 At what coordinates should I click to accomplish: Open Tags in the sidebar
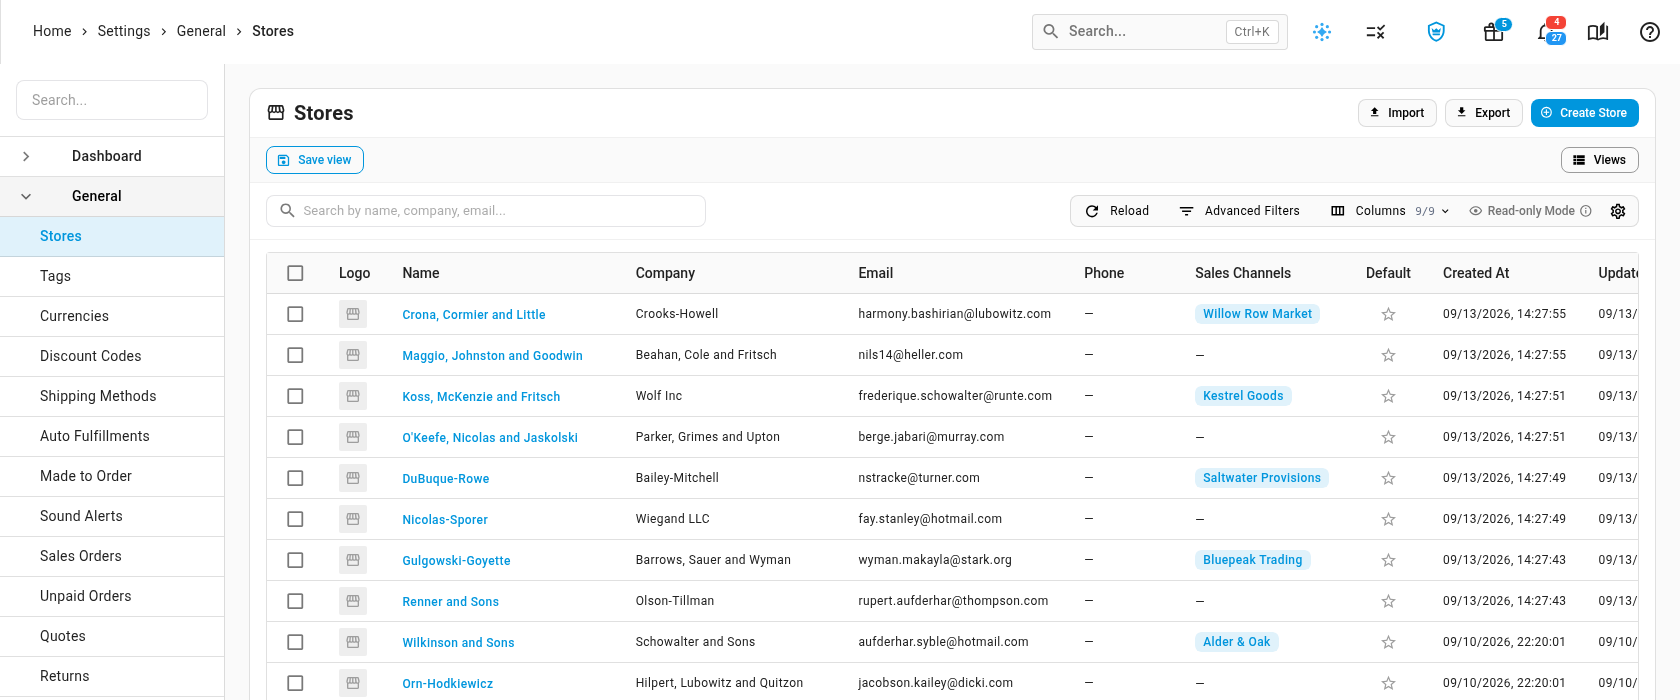tap(112, 276)
